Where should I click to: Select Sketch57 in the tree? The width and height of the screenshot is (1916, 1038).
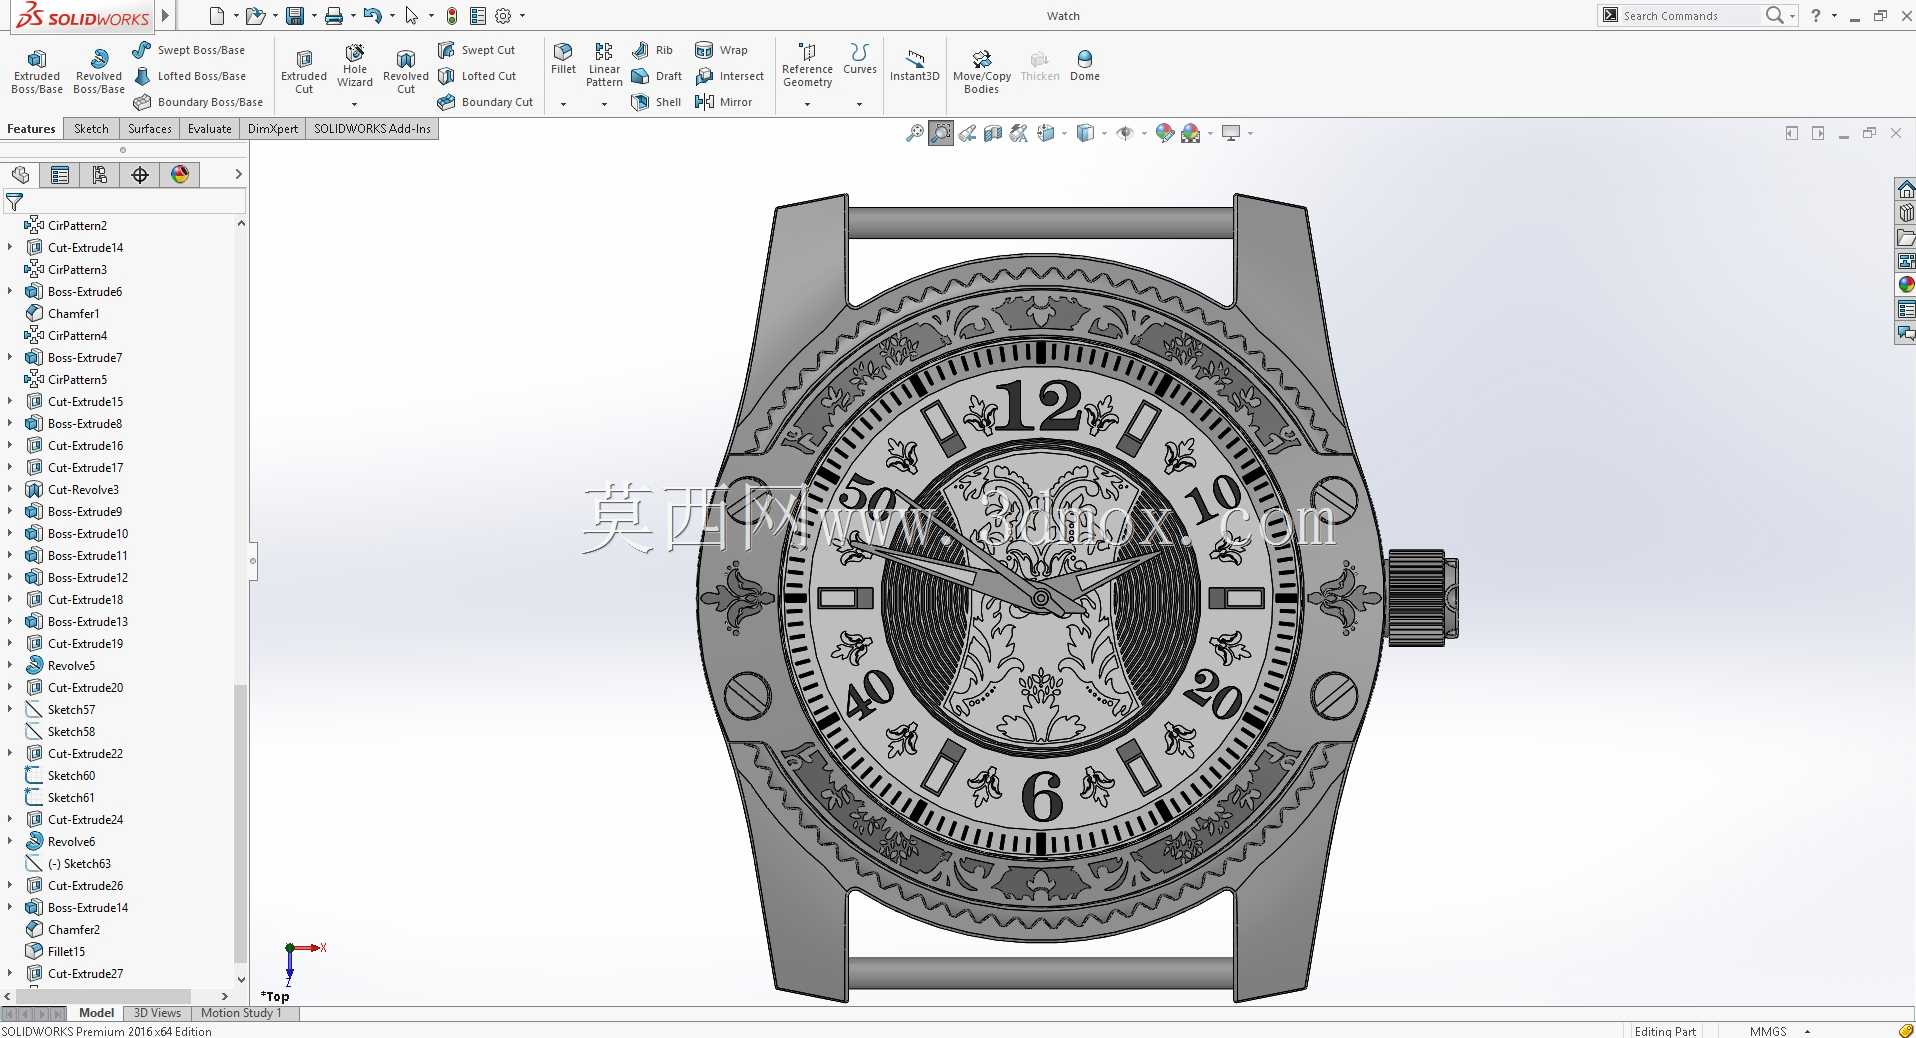(60, 709)
